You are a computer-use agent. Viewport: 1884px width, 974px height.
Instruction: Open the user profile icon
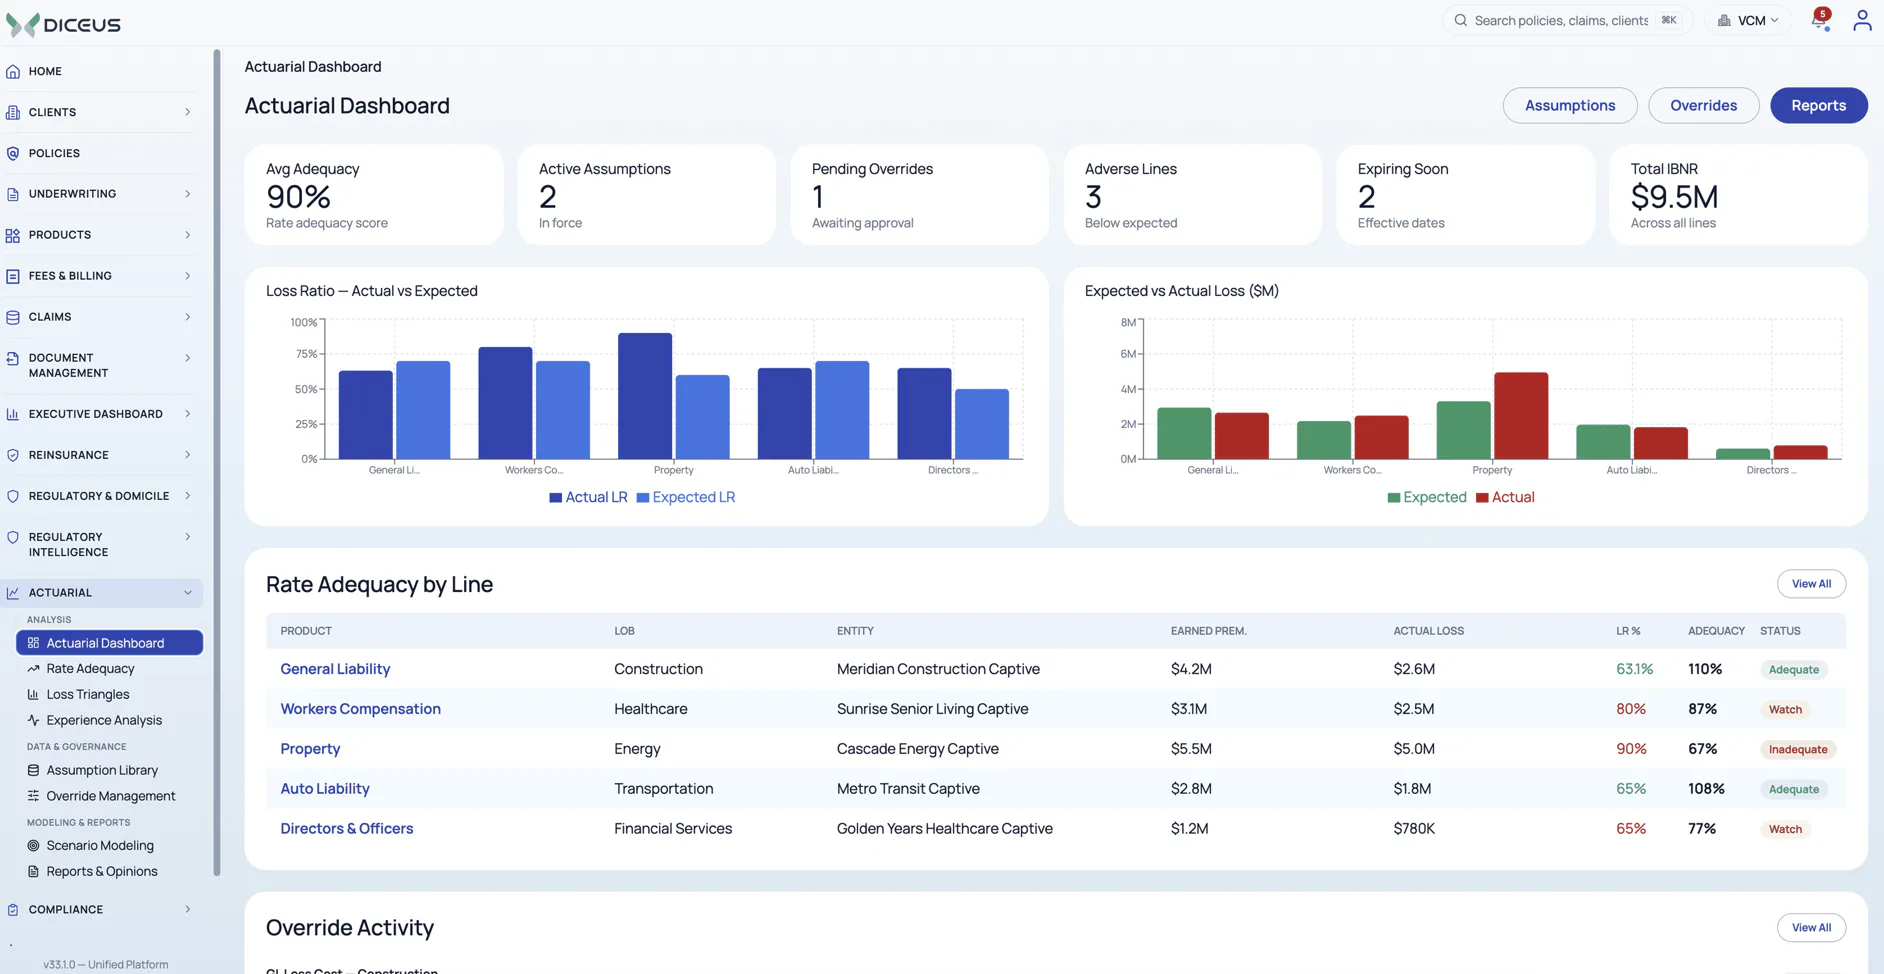pyautogui.click(x=1862, y=20)
